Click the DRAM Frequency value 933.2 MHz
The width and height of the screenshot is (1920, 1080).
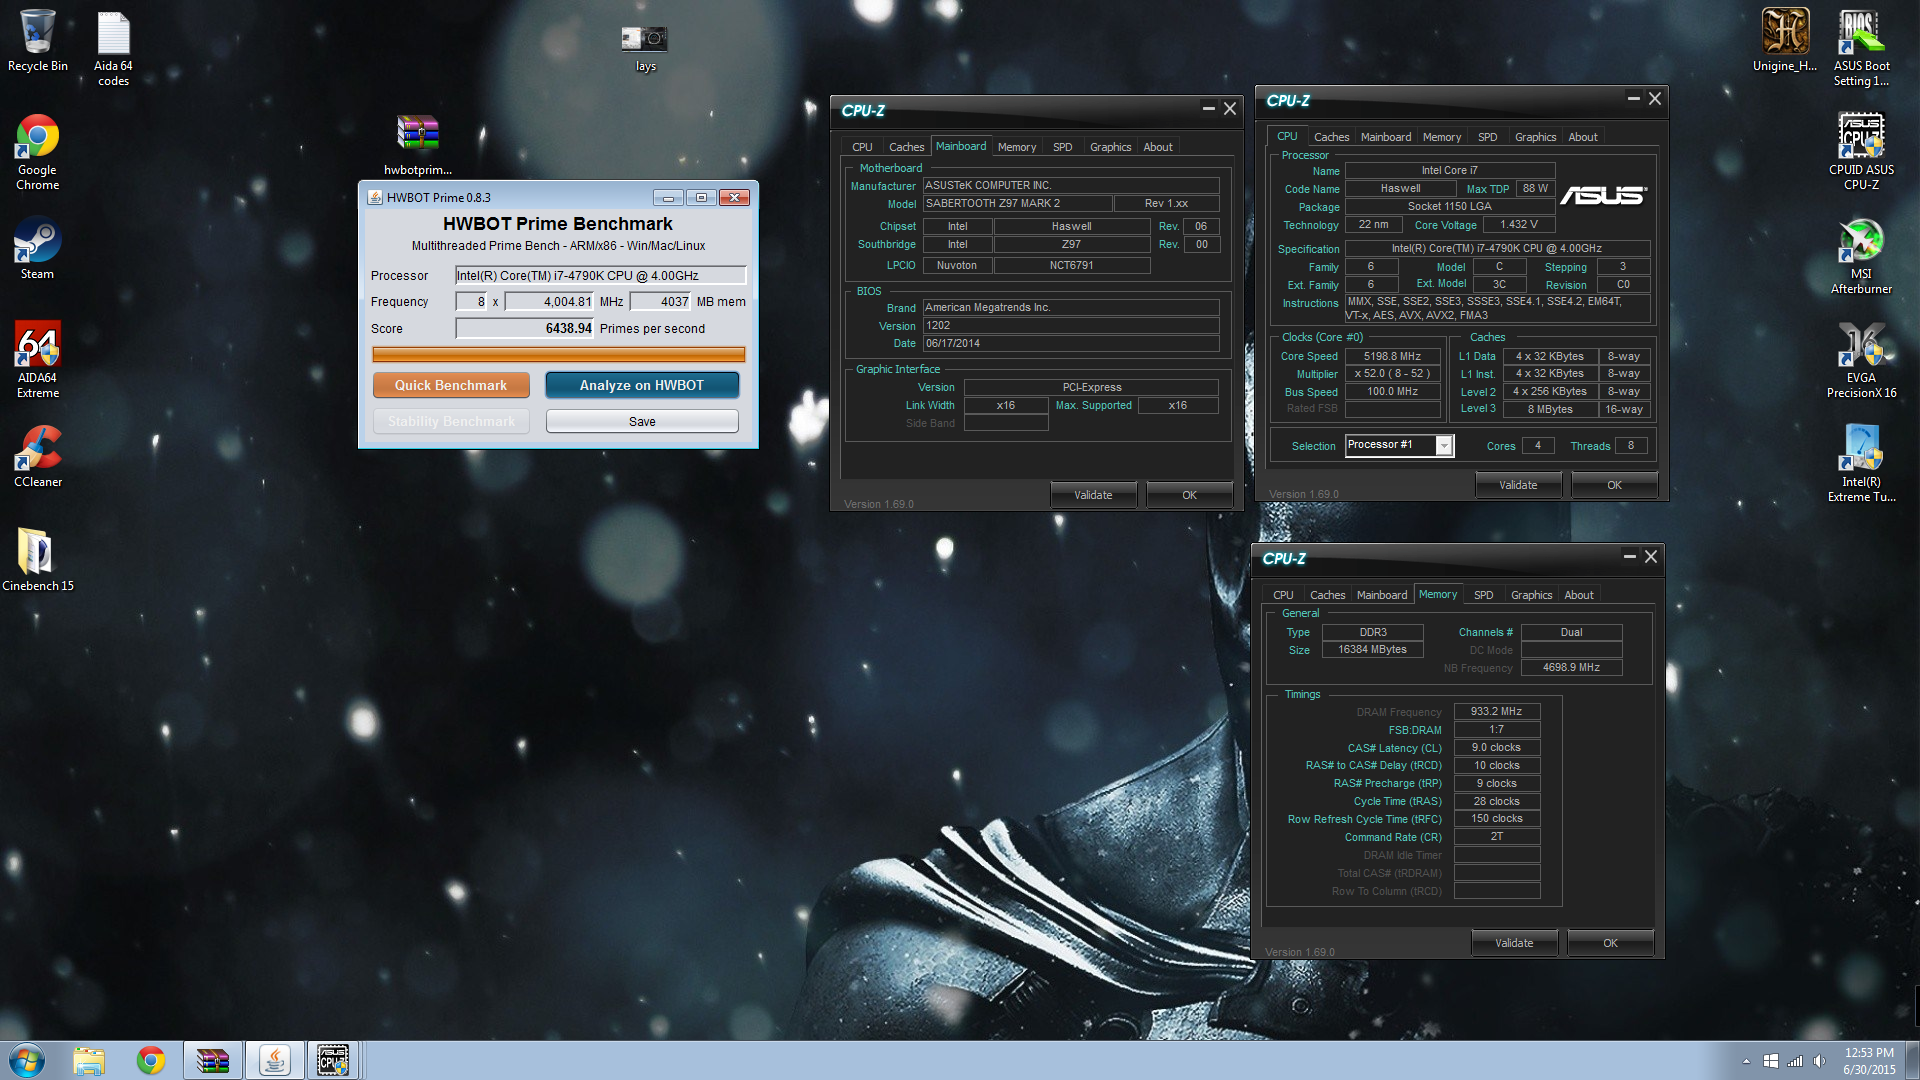coord(1496,711)
